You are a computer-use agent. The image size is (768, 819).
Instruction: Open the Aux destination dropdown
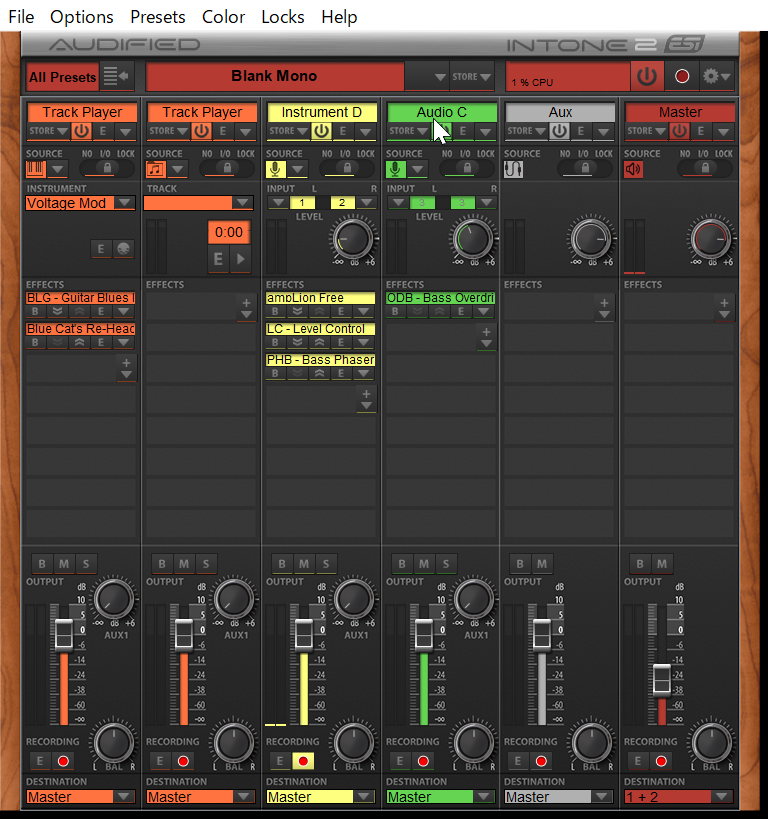pos(602,797)
